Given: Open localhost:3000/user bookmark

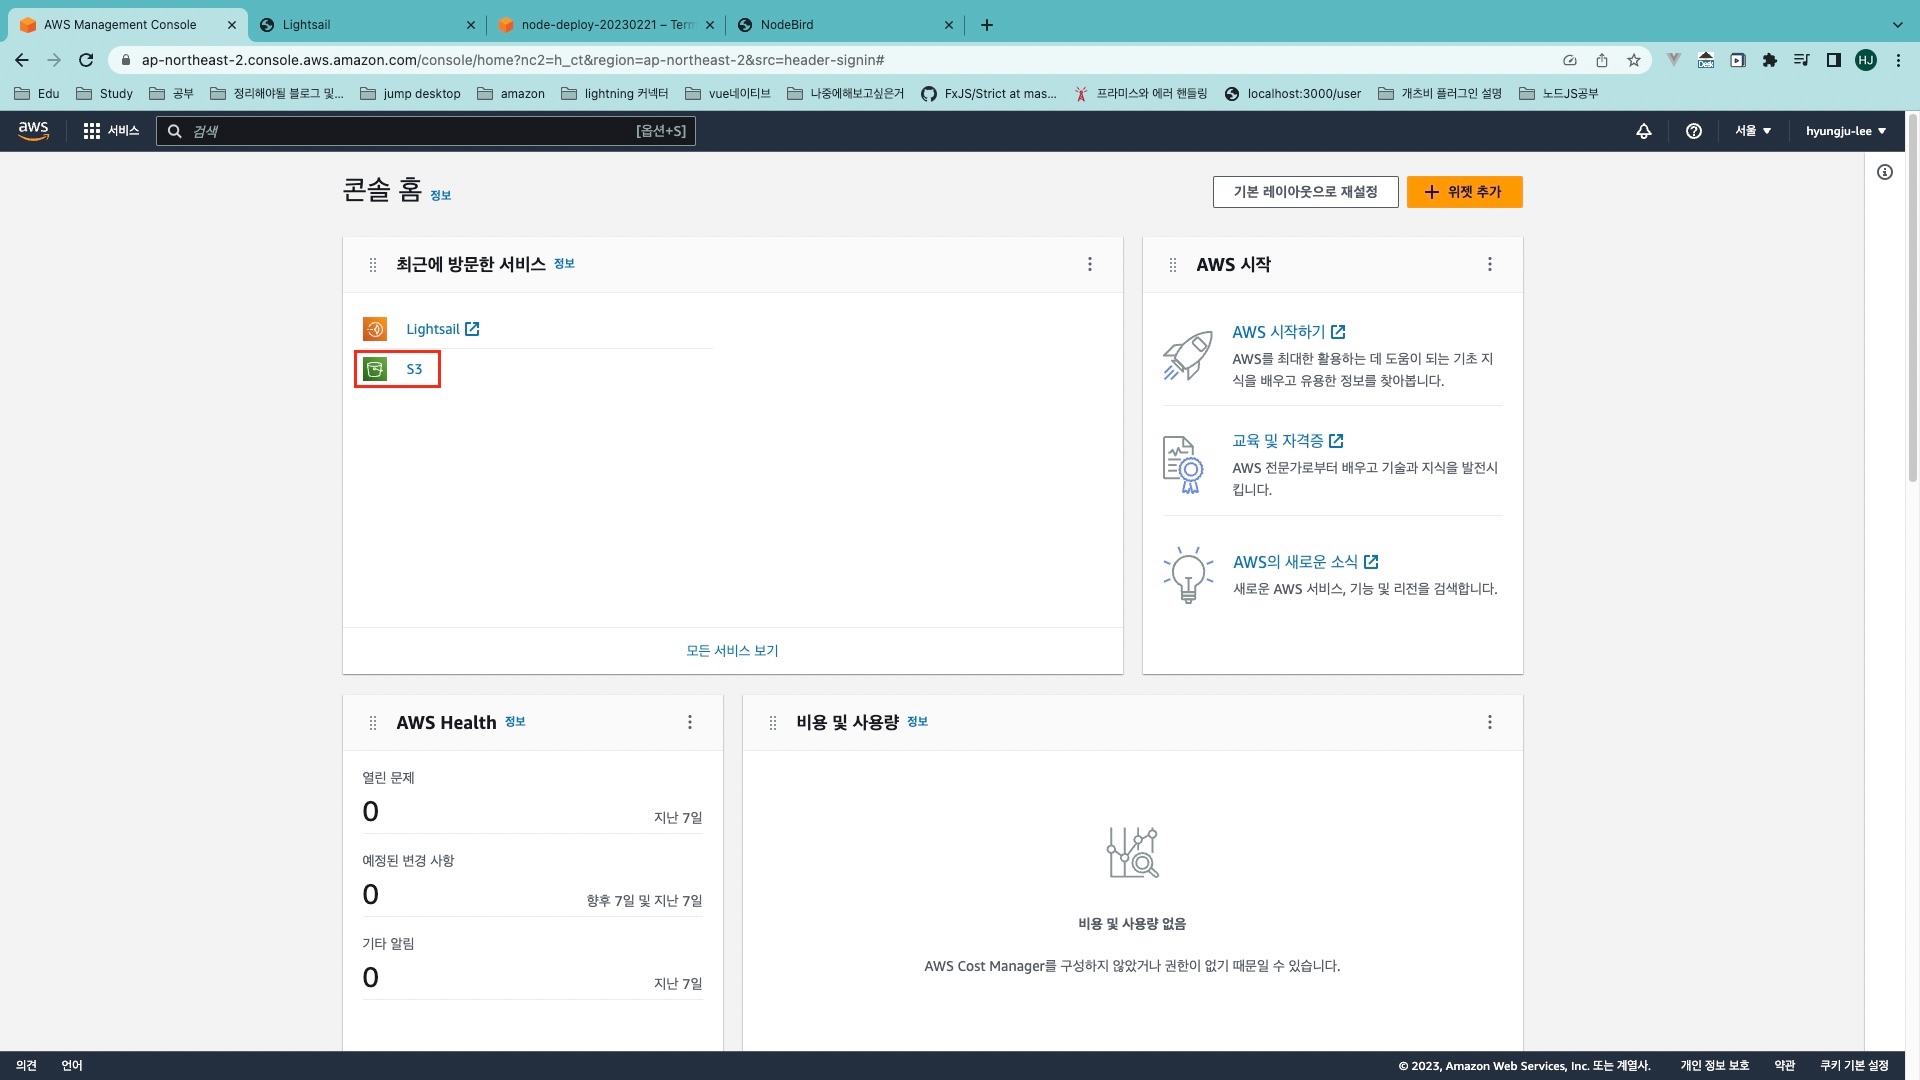Looking at the screenshot, I should point(1292,94).
